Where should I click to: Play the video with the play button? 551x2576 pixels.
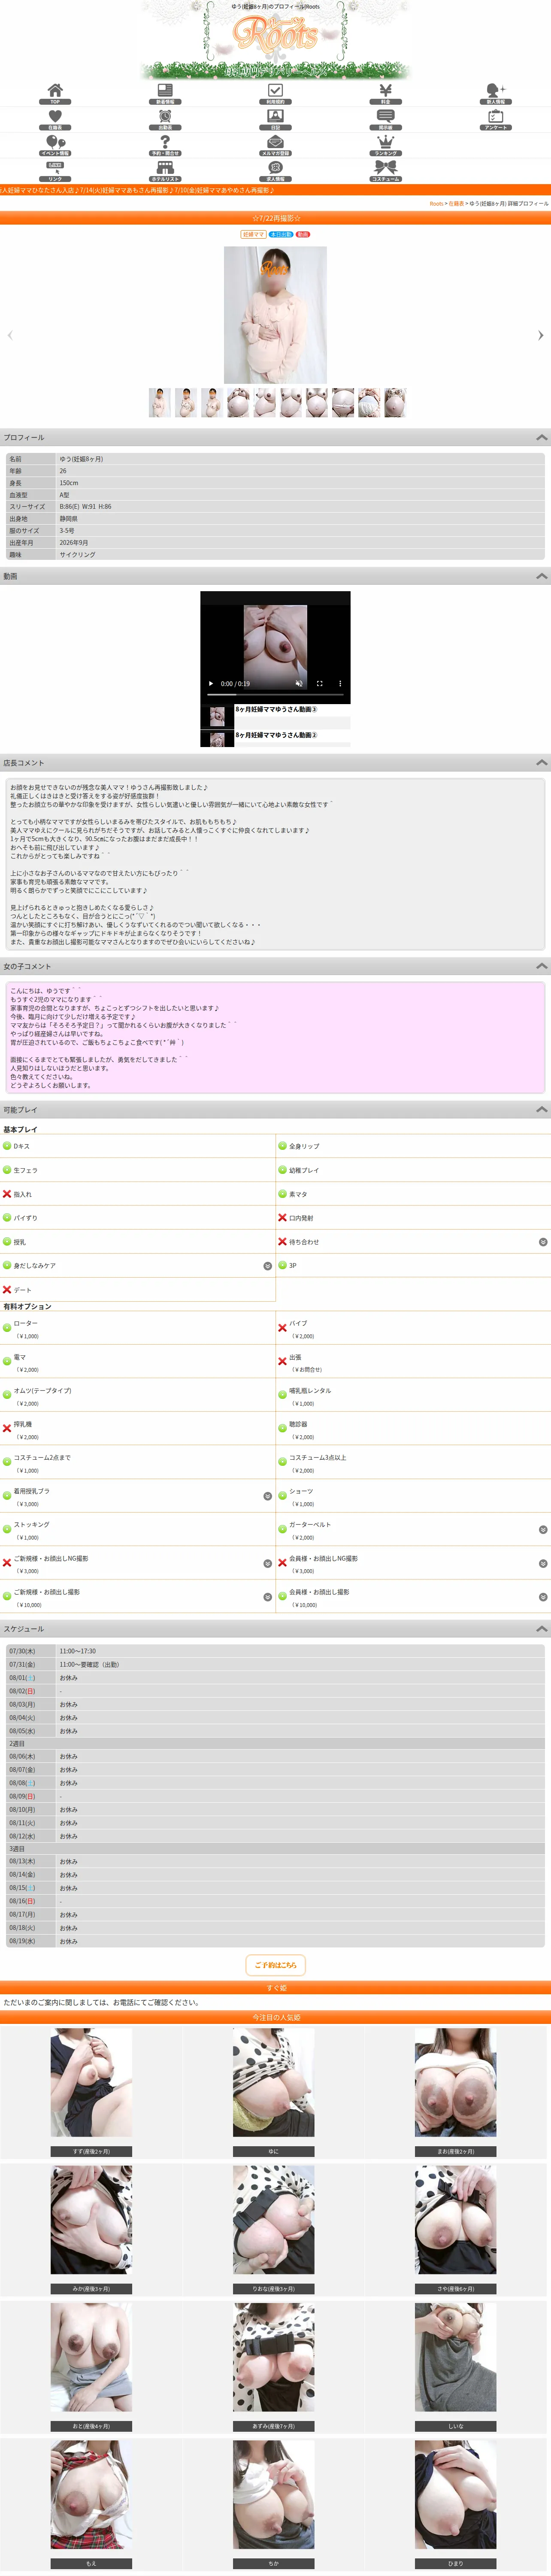pos(211,683)
